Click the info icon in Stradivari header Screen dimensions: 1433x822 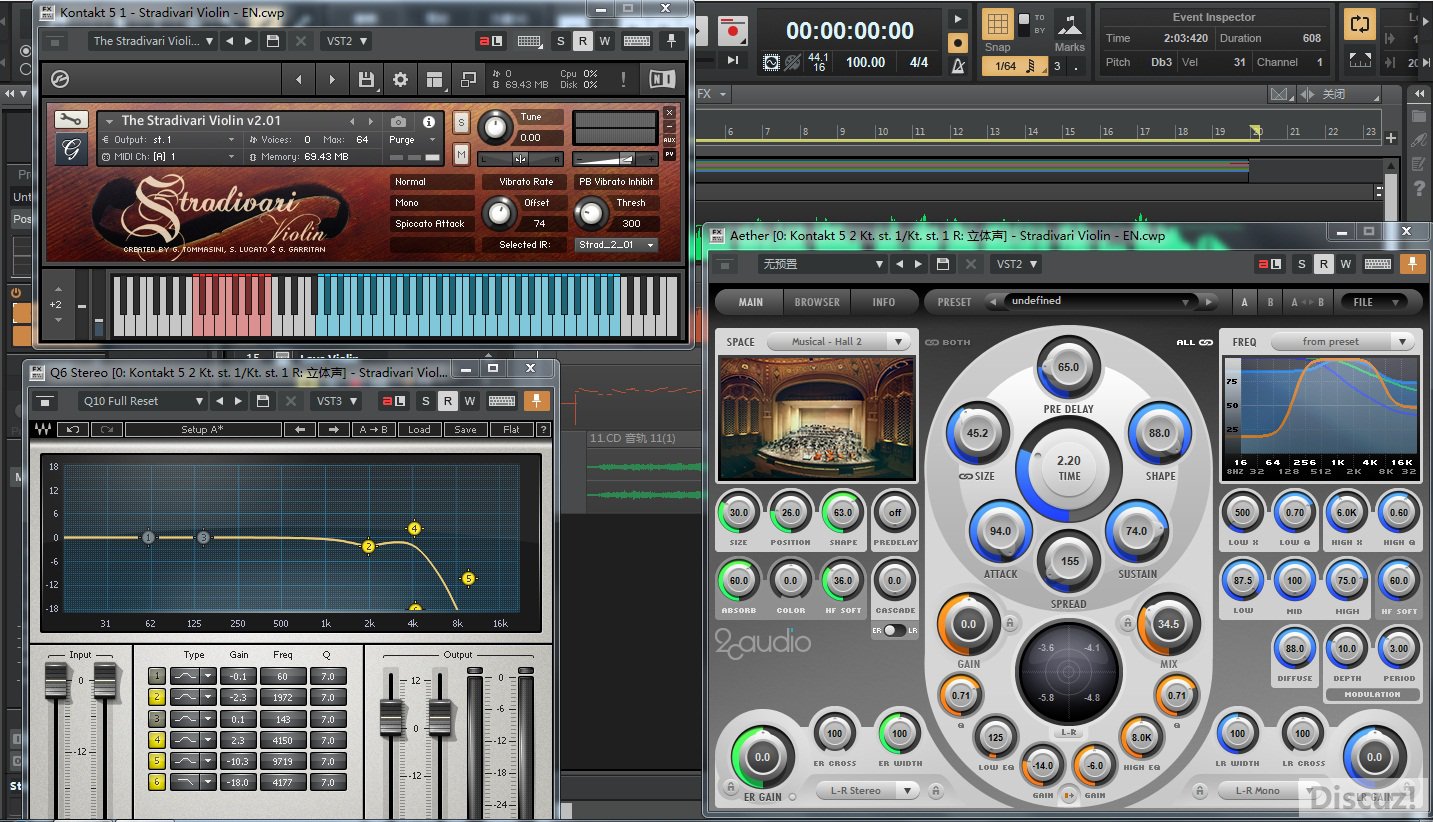pyautogui.click(x=429, y=121)
